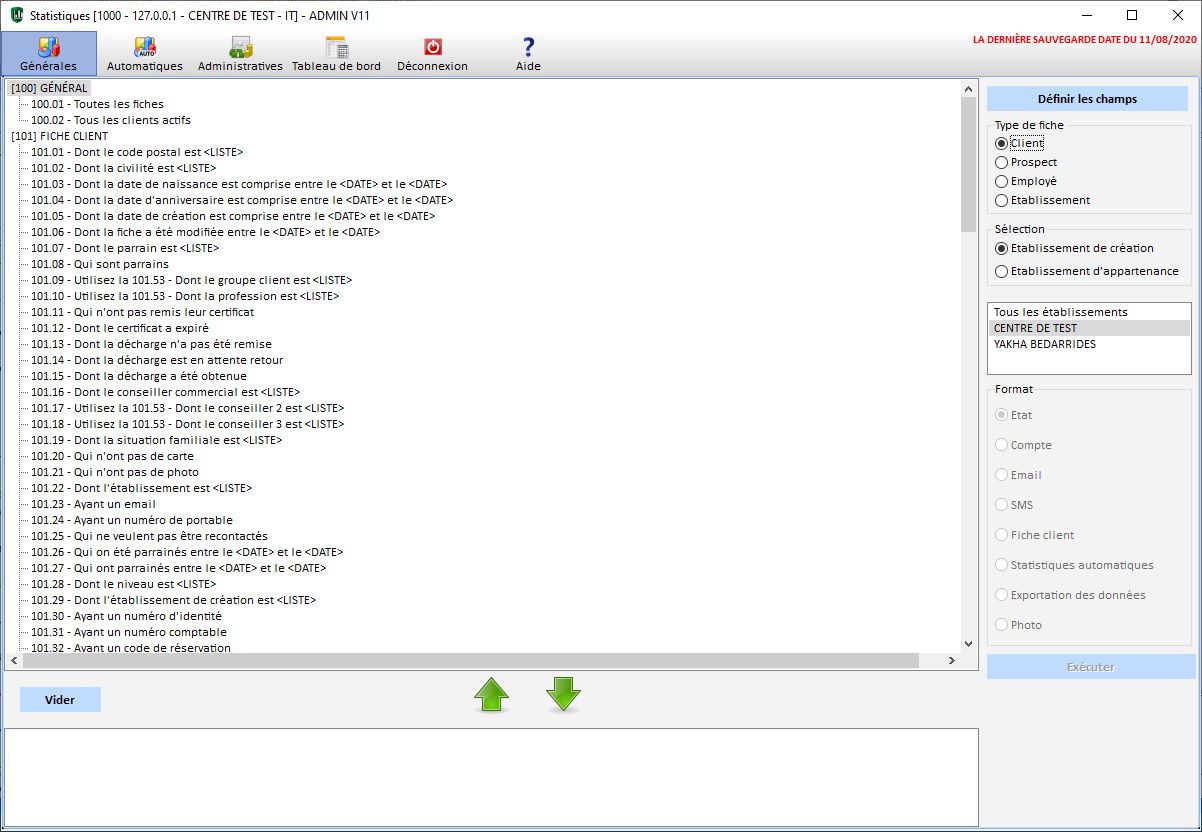Click the green down arrow icon
The width and height of the screenshot is (1202, 832).
[563, 694]
